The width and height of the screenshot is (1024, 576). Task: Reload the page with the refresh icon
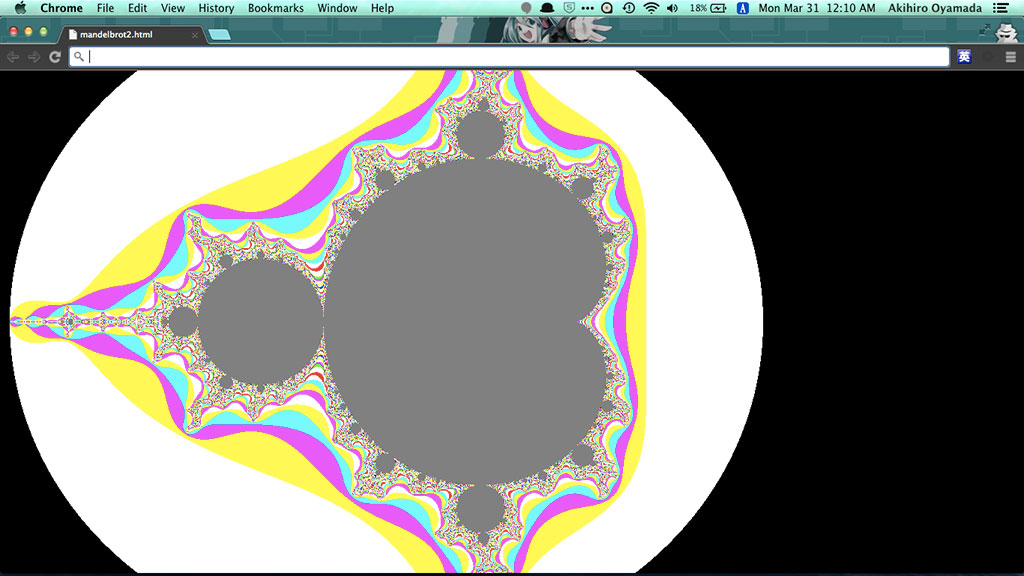[x=55, y=57]
